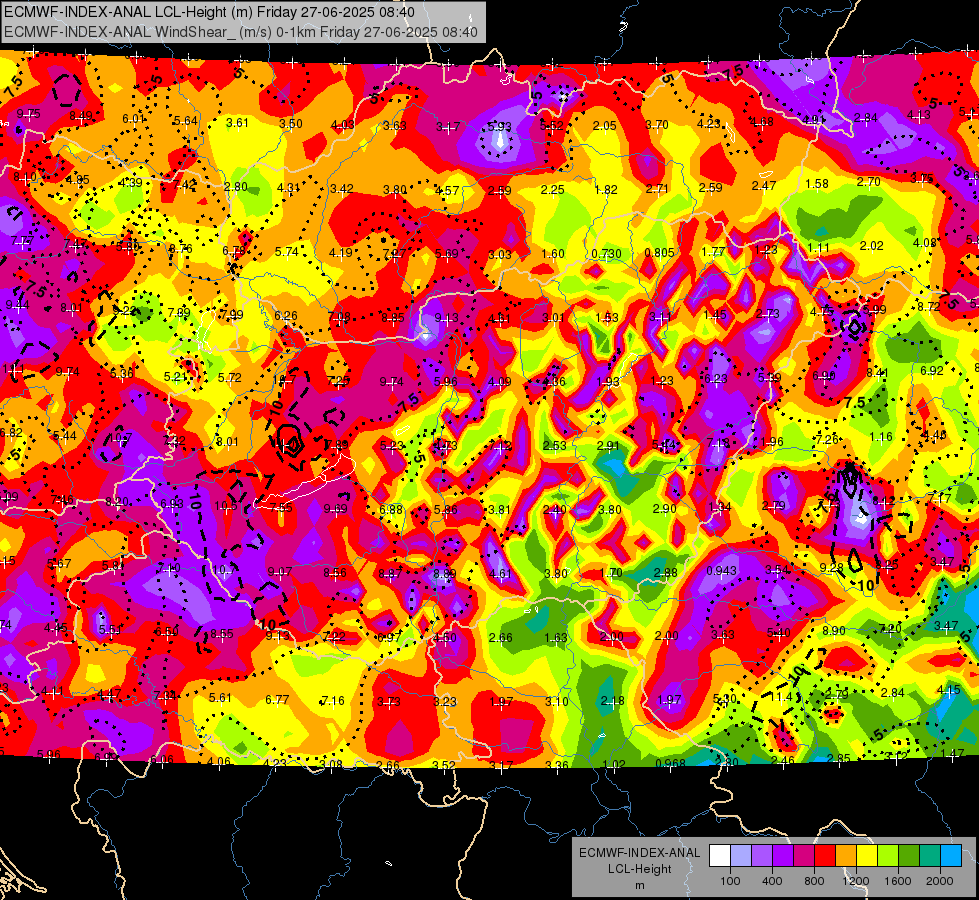Click the wind shear value 8.90
The height and width of the screenshot is (900, 979).
point(834,631)
